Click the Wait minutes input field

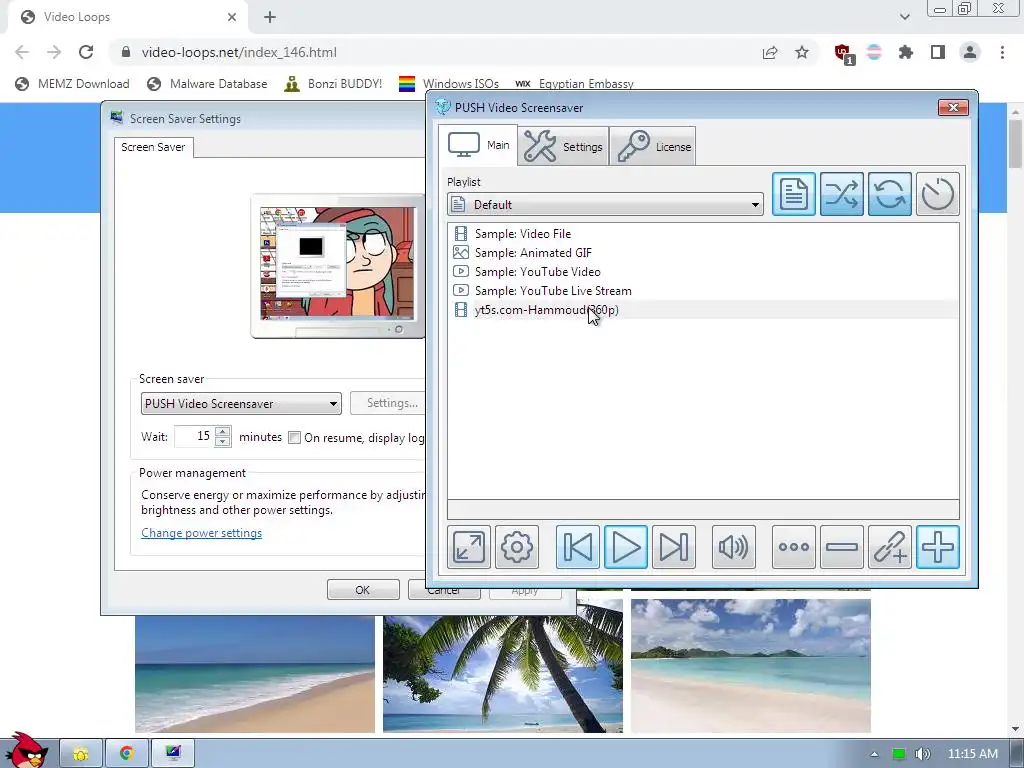[195, 436]
